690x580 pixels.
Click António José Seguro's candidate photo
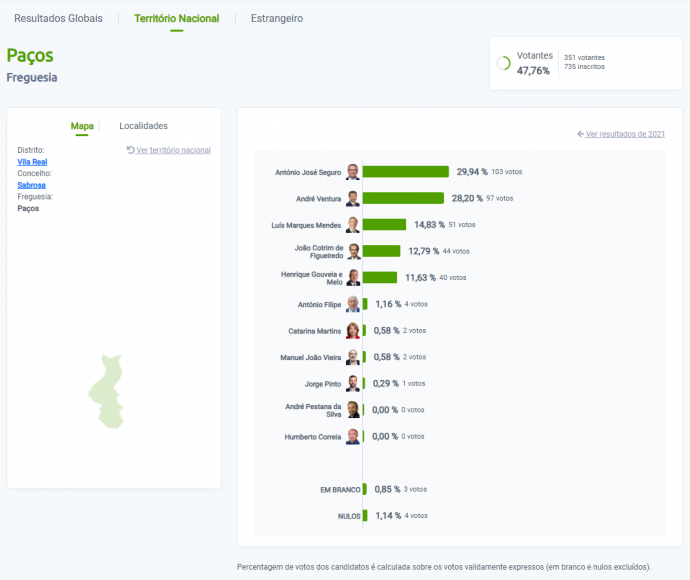[x=352, y=172]
